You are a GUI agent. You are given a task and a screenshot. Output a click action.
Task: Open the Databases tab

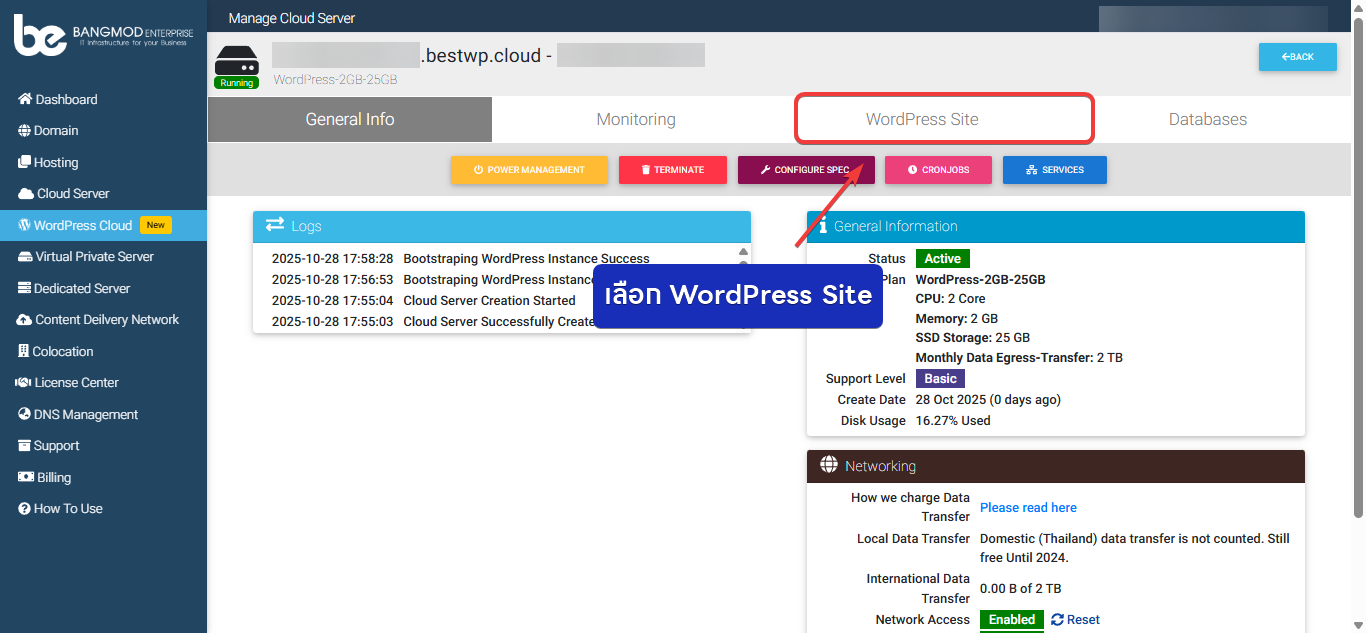(1207, 119)
